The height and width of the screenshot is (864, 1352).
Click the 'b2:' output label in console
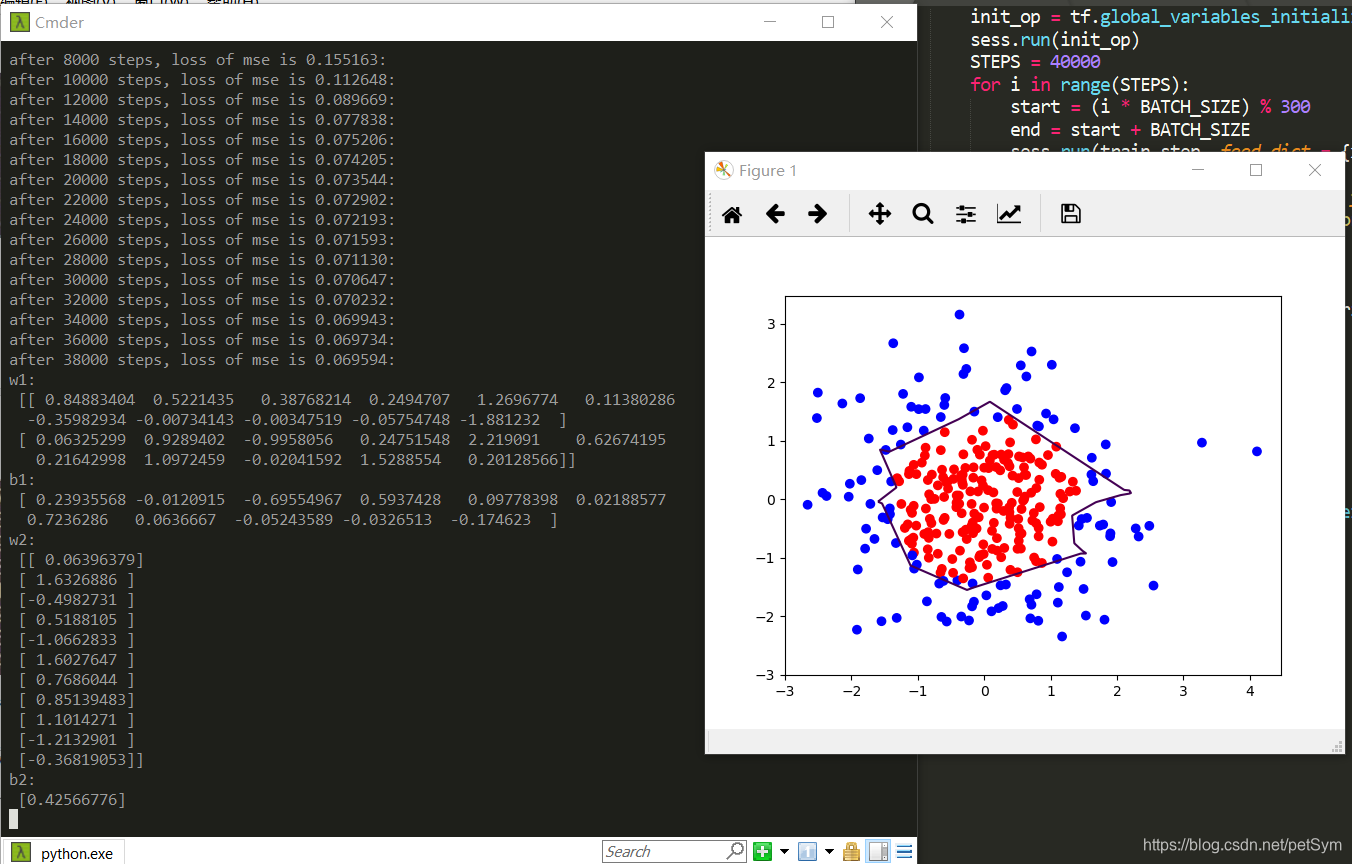click(22, 780)
